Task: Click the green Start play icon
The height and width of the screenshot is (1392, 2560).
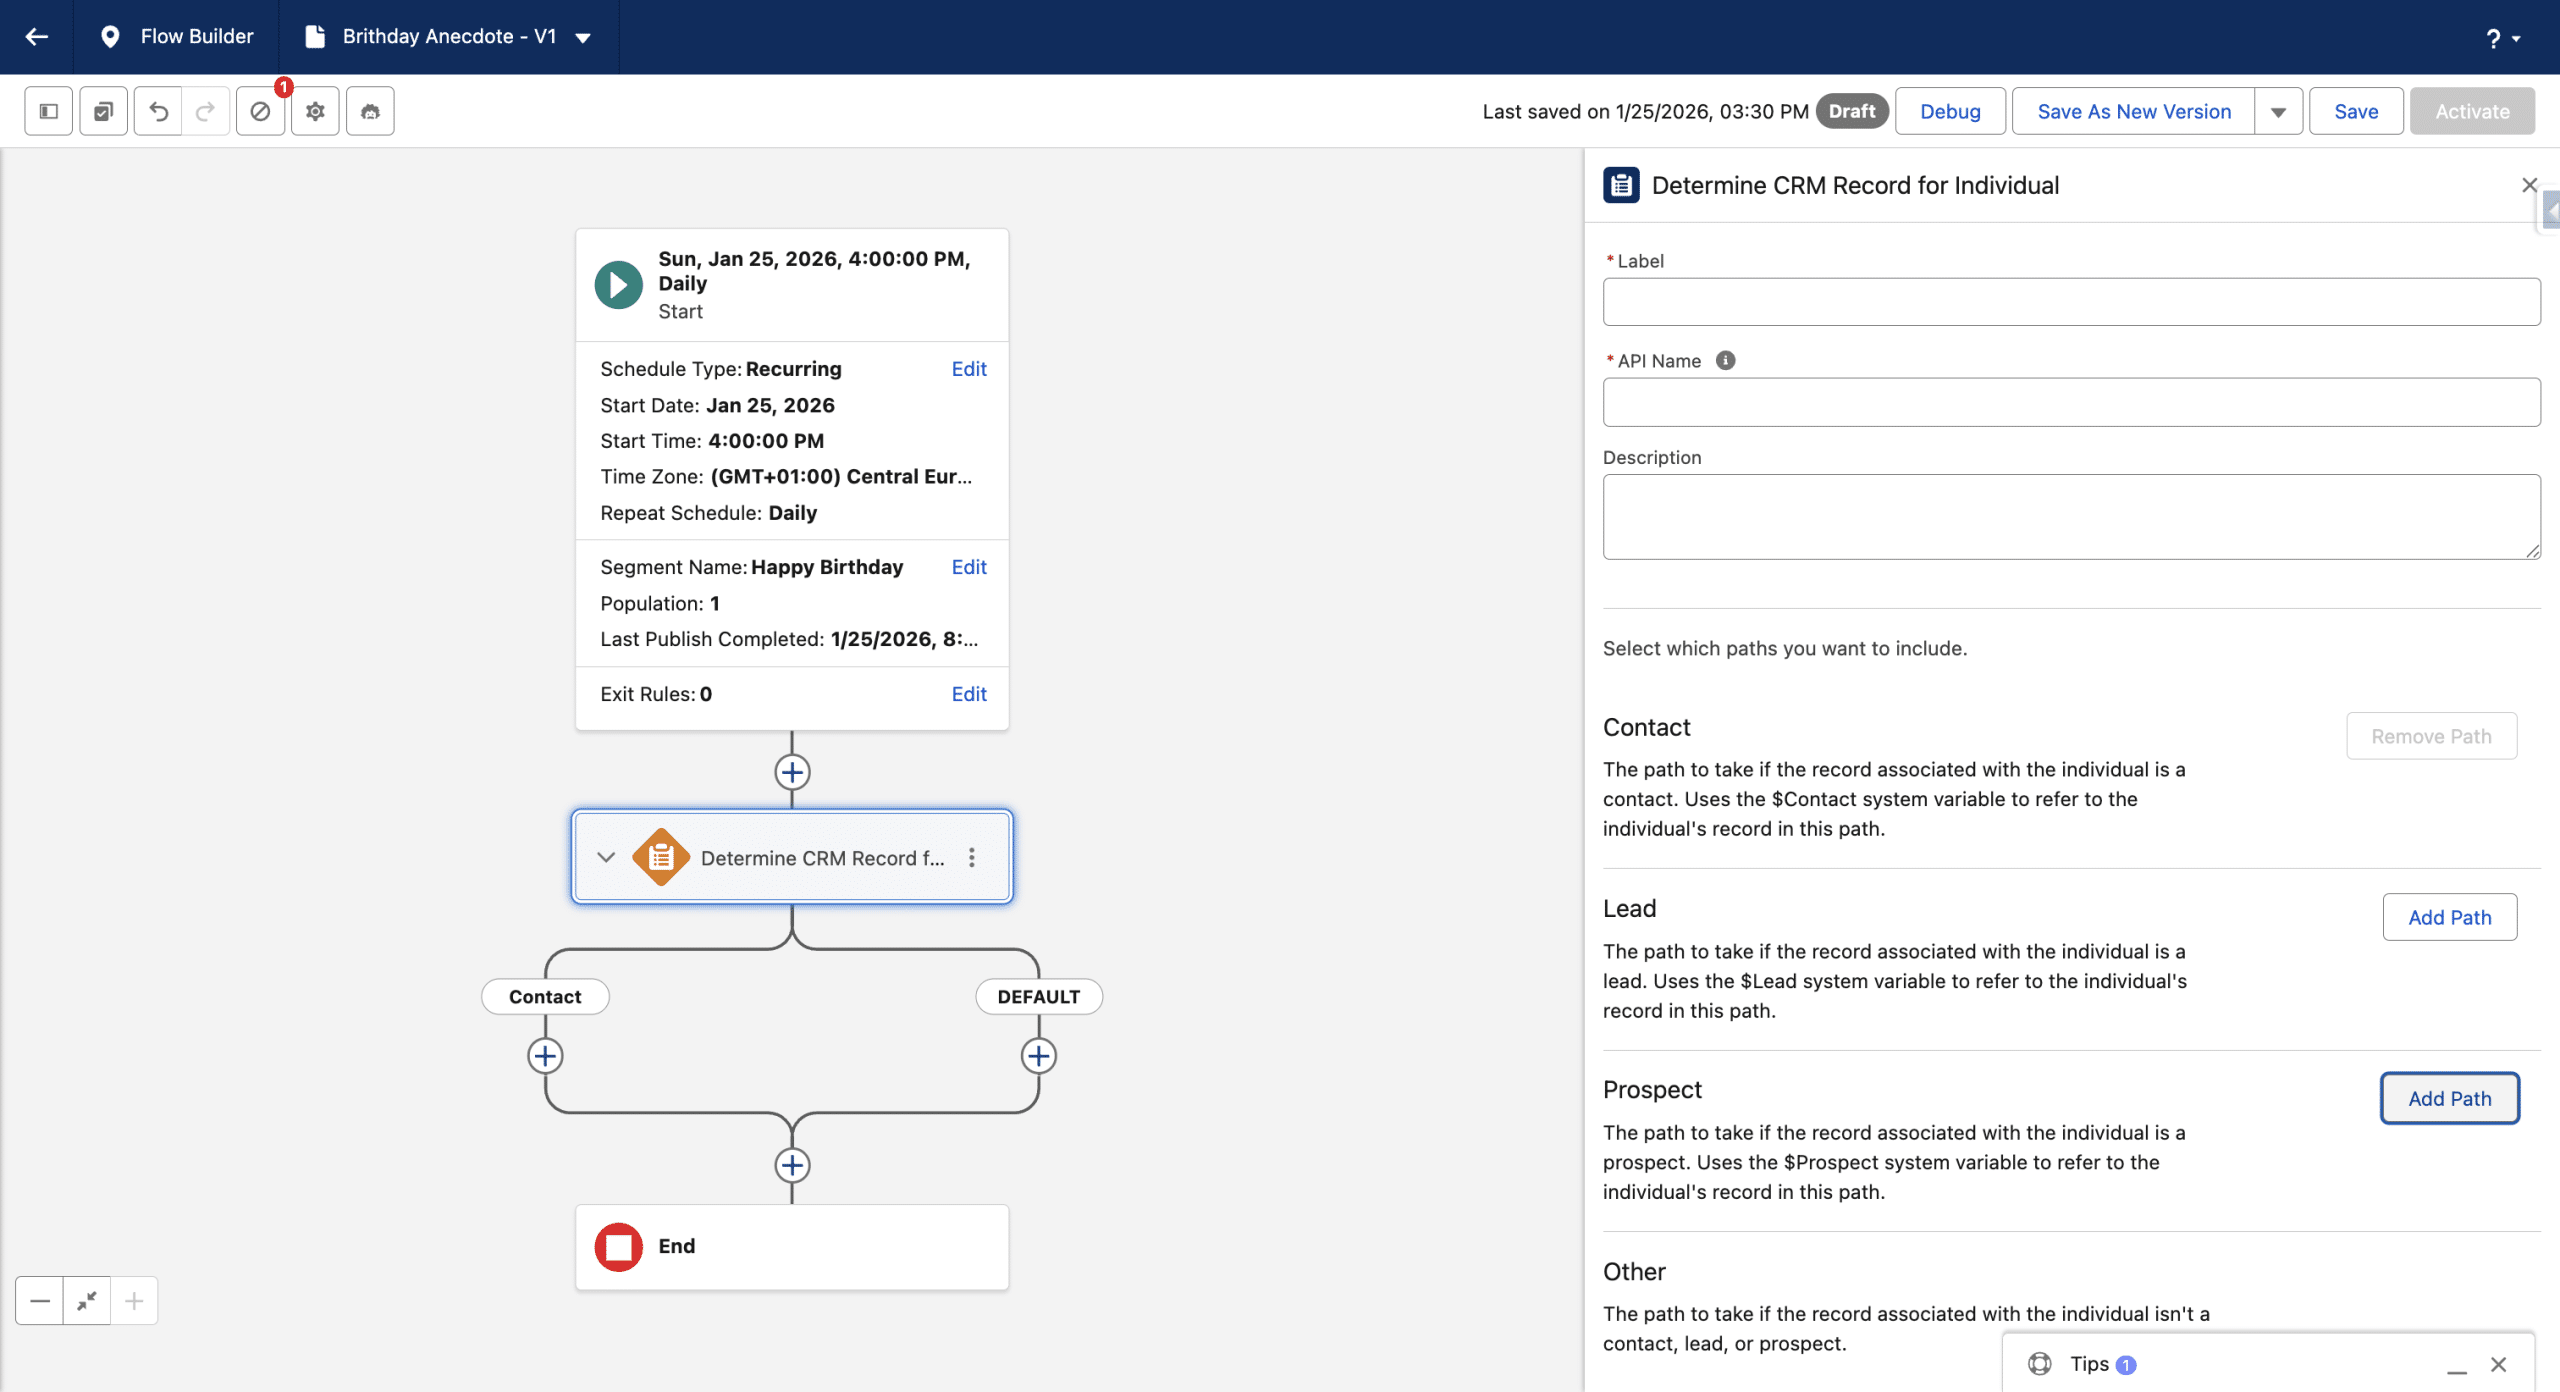Action: [618, 285]
